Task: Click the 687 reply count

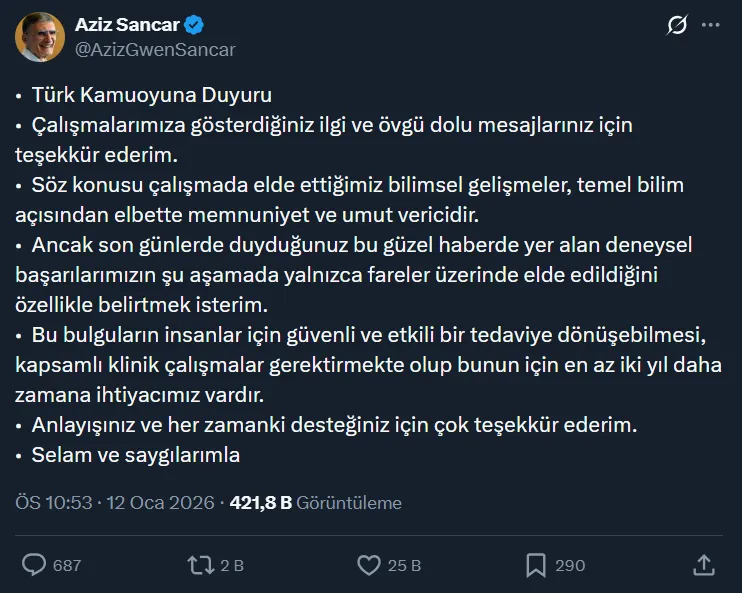Action: (x=67, y=566)
